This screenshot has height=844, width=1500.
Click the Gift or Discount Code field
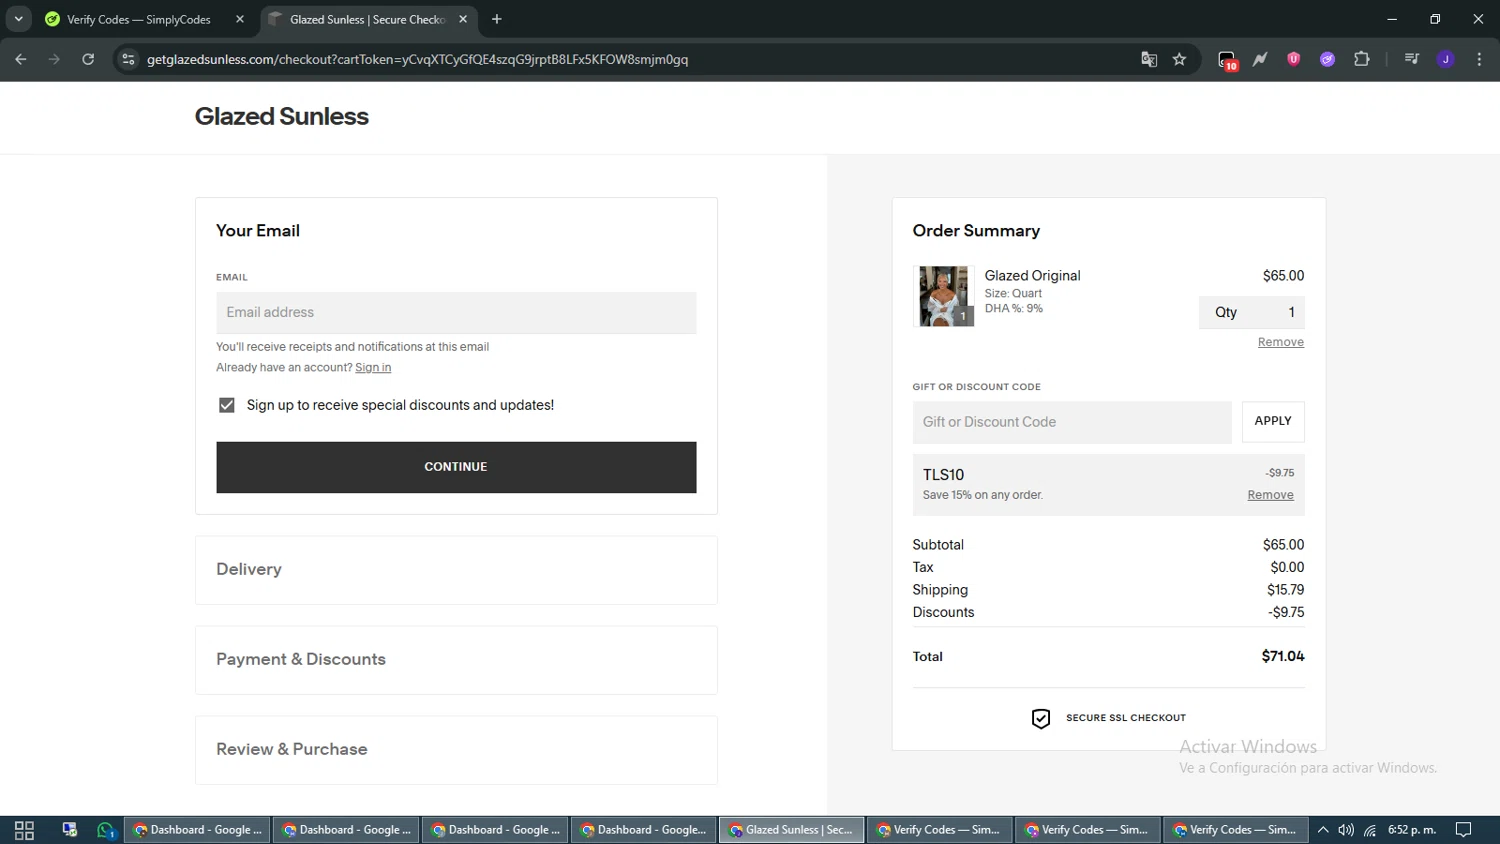[x=1072, y=422]
